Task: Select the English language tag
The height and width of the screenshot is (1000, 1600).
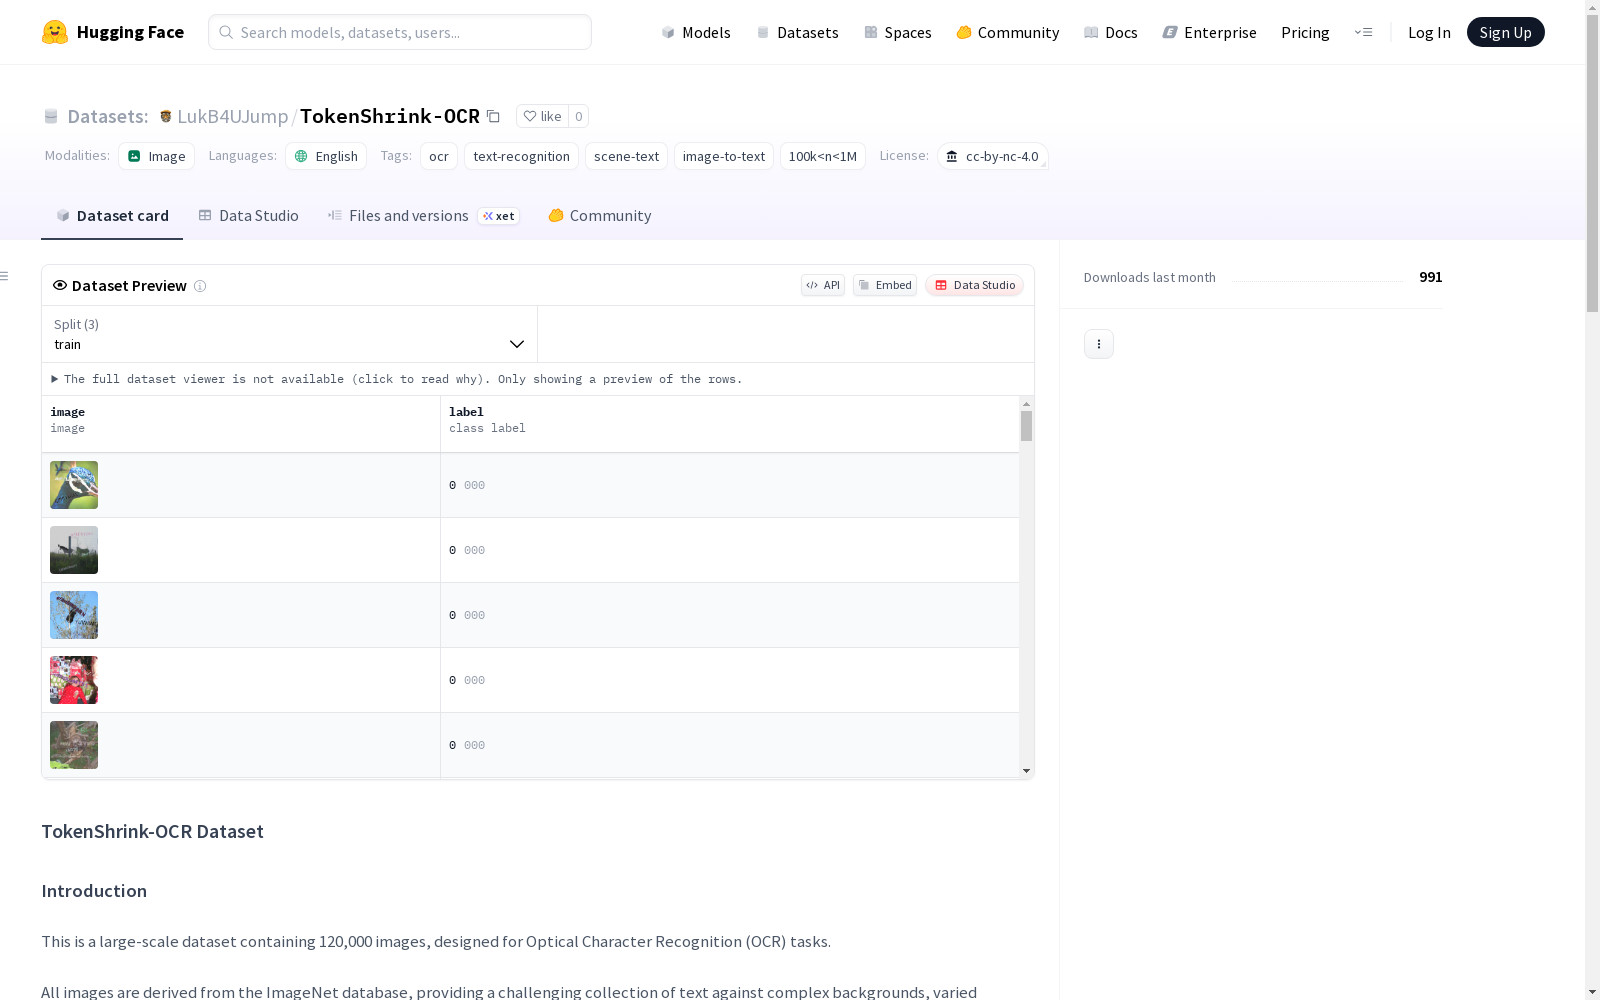Action: pyautogui.click(x=326, y=156)
